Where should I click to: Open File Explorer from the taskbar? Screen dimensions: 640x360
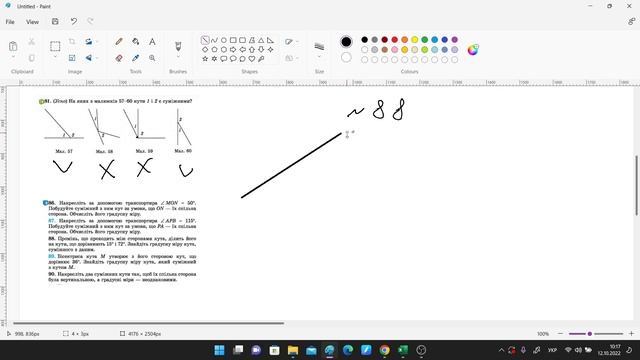[293, 350]
